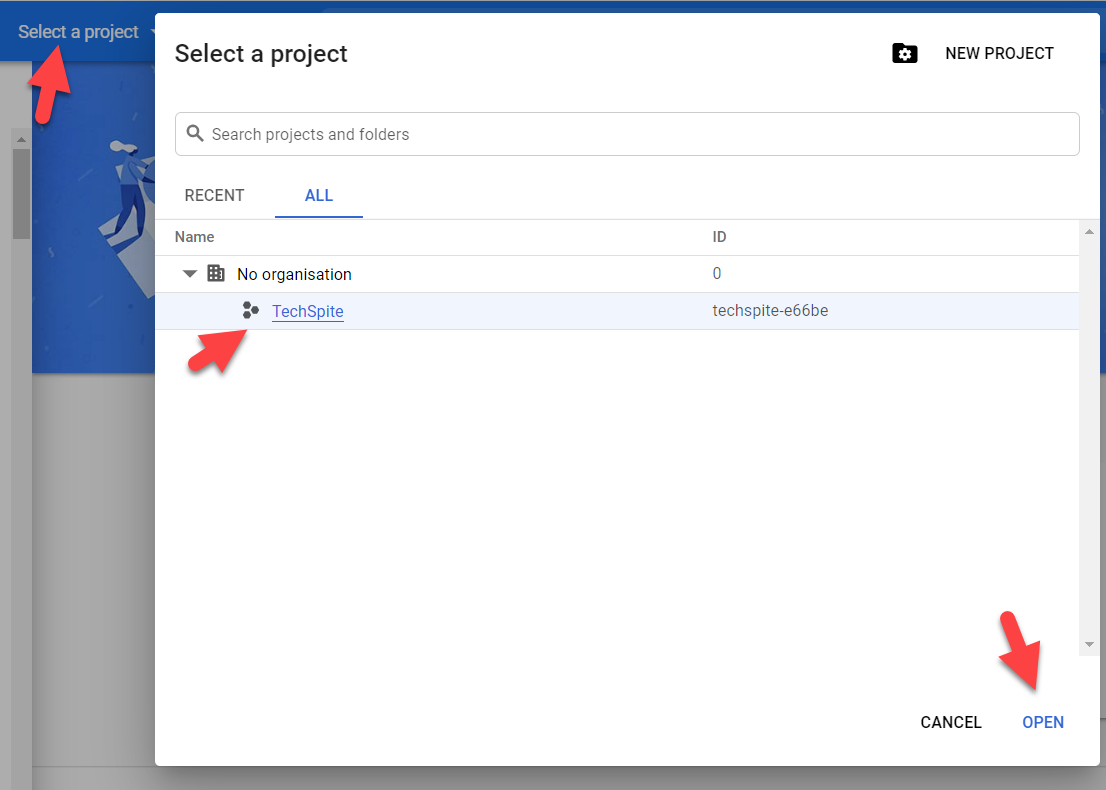The height and width of the screenshot is (790, 1106).
Task: Click the folder-gear icon beside New Project
Action: coord(904,54)
